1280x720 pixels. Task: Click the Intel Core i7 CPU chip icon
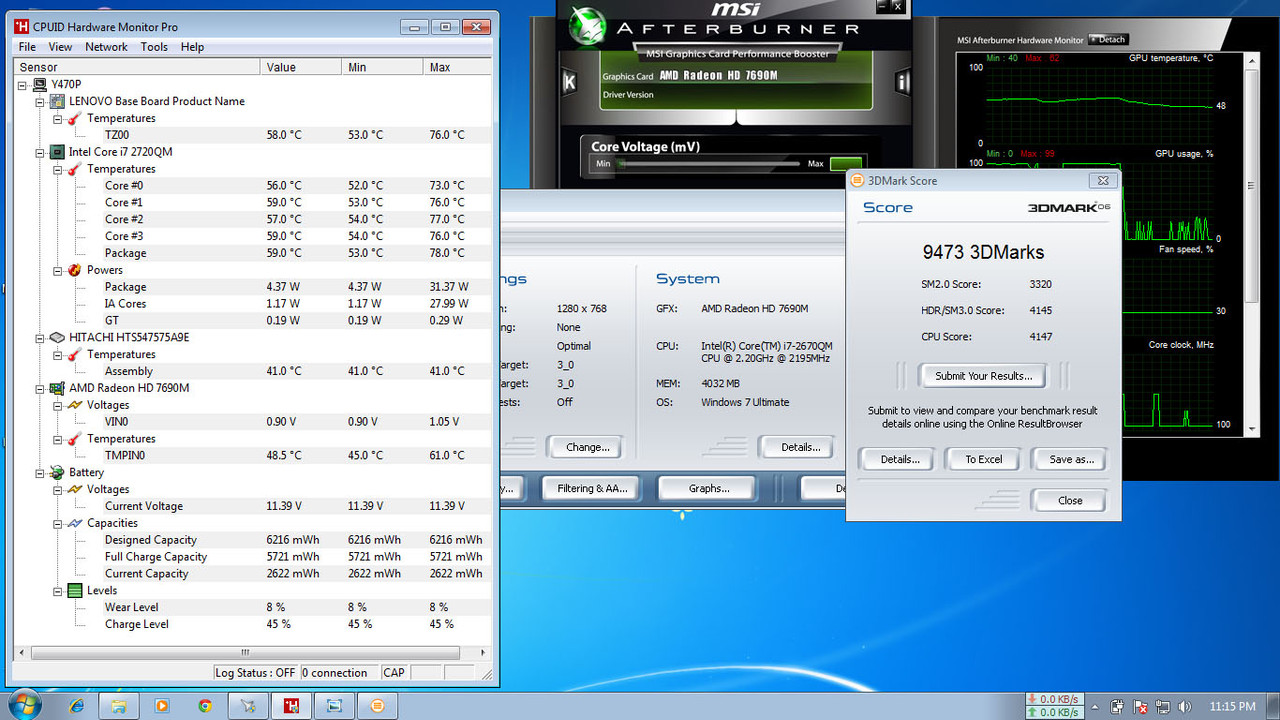pos(57,152)
